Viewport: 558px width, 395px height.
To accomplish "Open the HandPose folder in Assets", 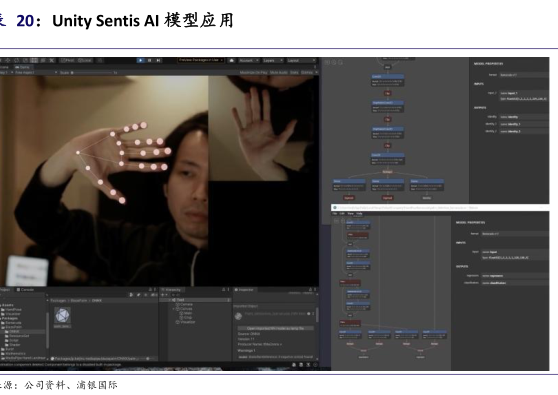I will (11, 310).
